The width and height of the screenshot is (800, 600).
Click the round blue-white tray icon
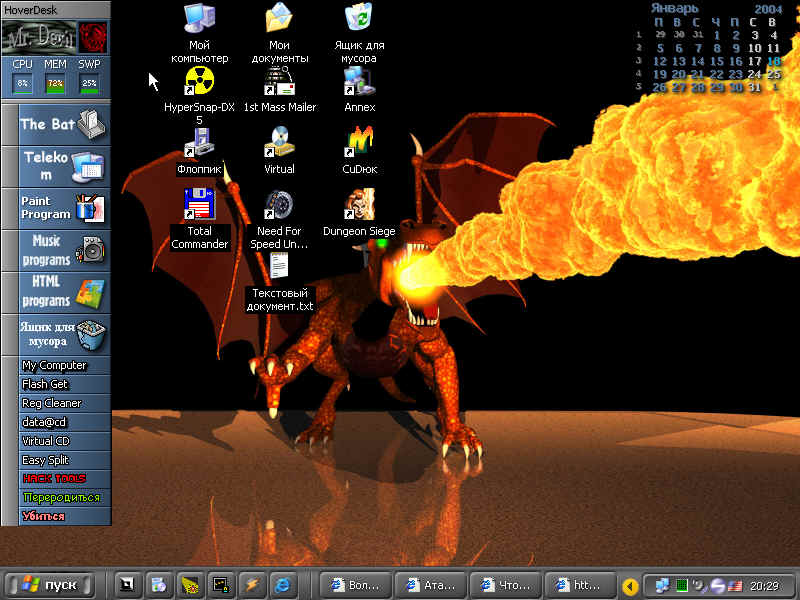point(717,586)
